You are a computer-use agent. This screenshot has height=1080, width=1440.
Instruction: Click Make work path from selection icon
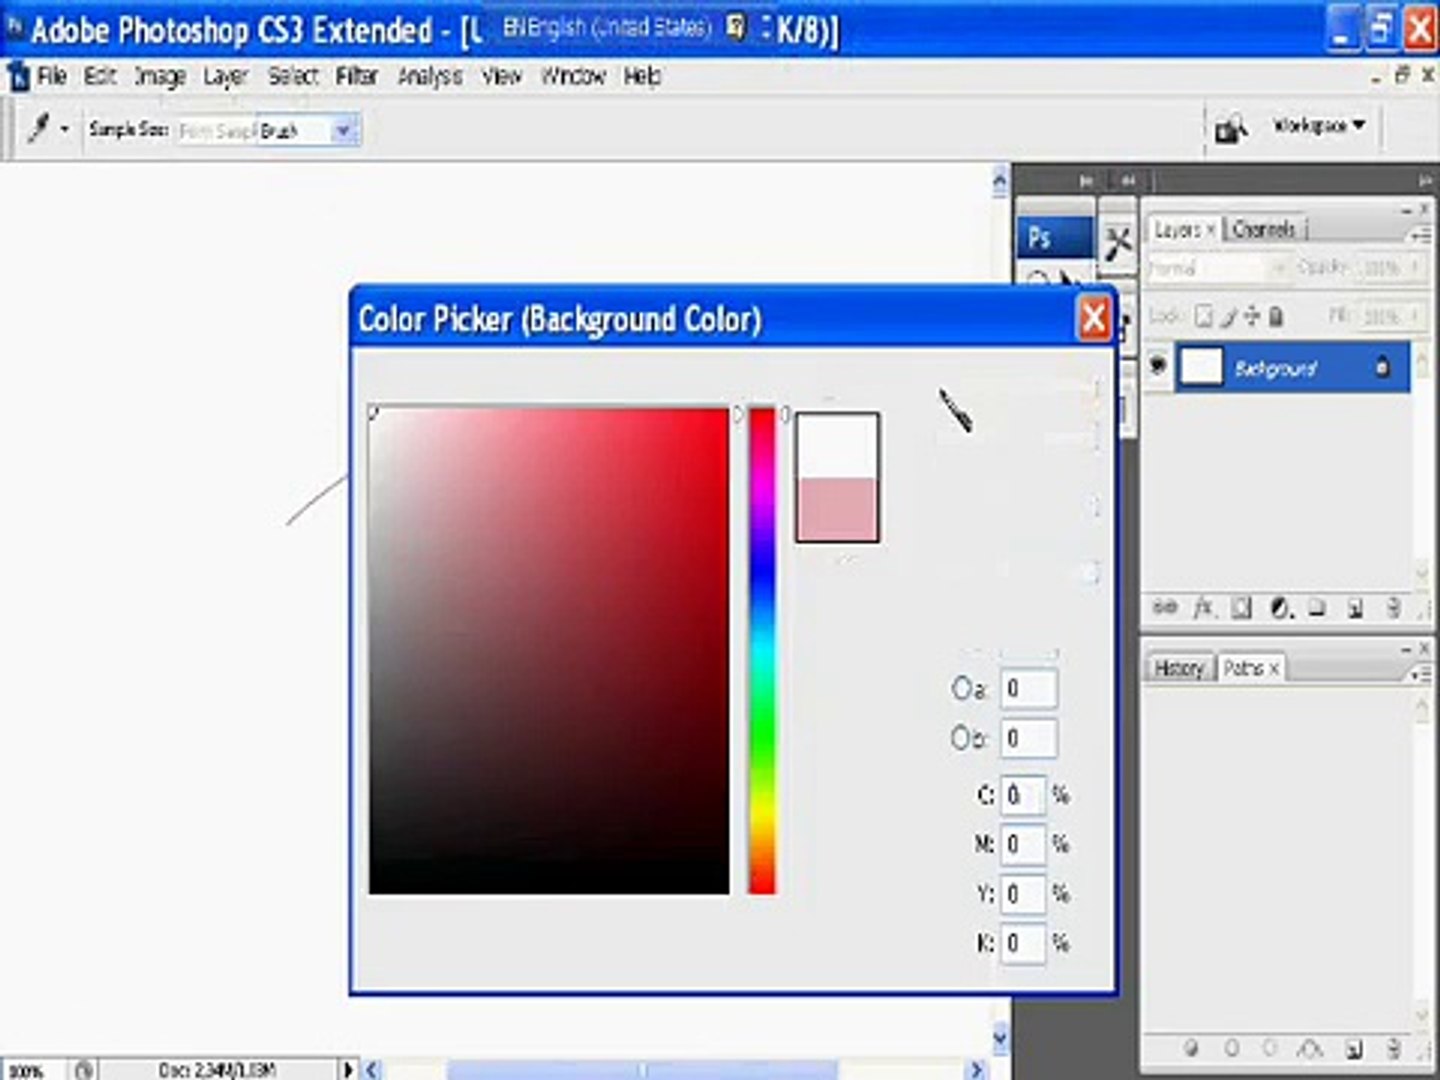click(x=1310, y=1048)
